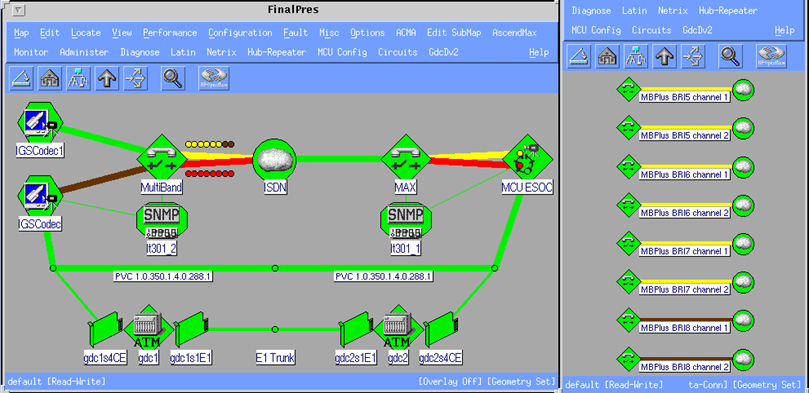Click the E1 Trunk midpoint circle connector

275,329
